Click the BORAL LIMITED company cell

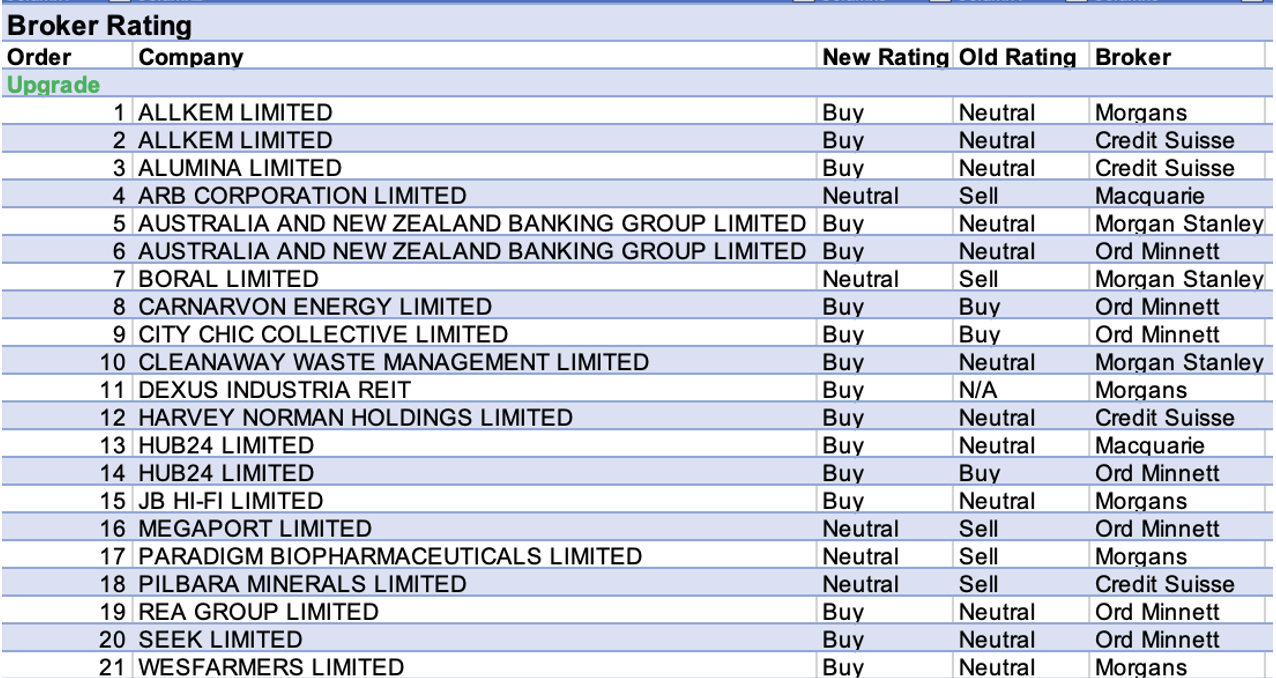228,279
